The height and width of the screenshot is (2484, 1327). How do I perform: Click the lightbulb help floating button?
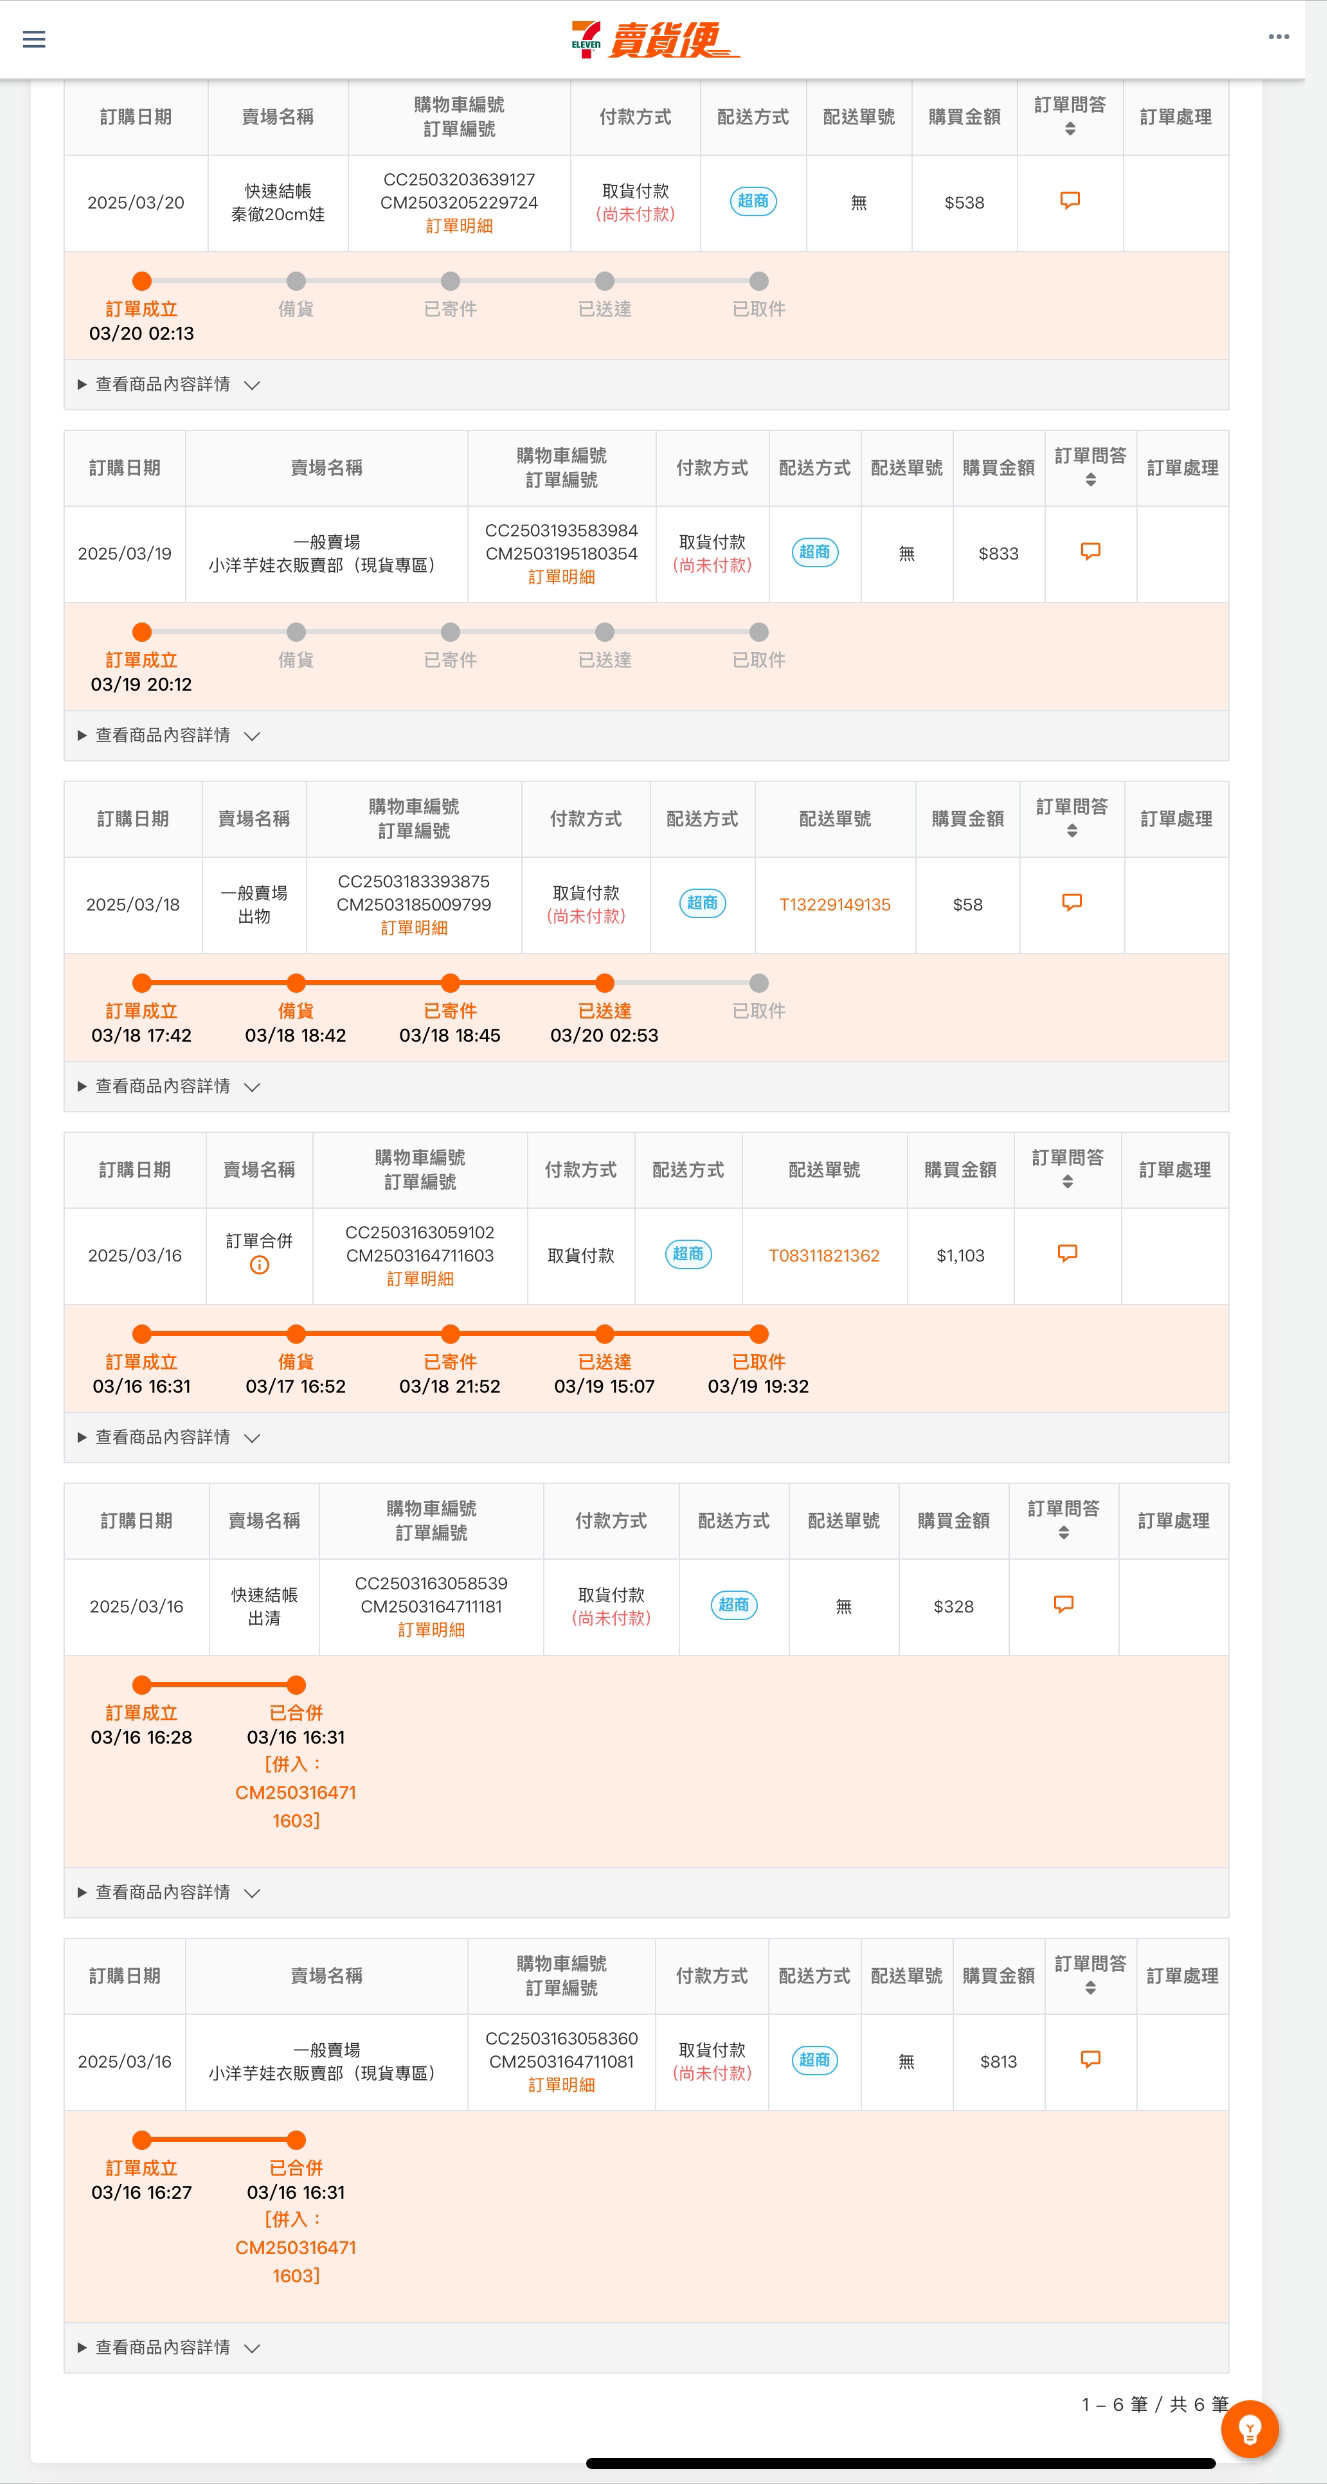click(1250, 2429)
